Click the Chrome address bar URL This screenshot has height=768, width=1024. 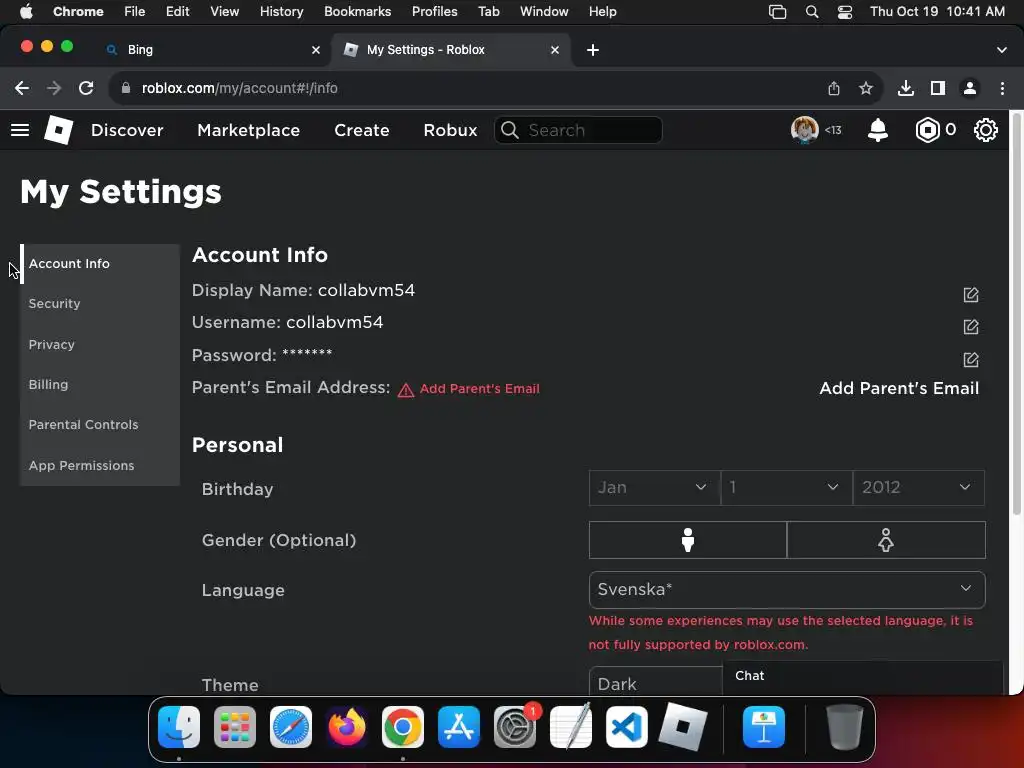[x=240, y=88]
